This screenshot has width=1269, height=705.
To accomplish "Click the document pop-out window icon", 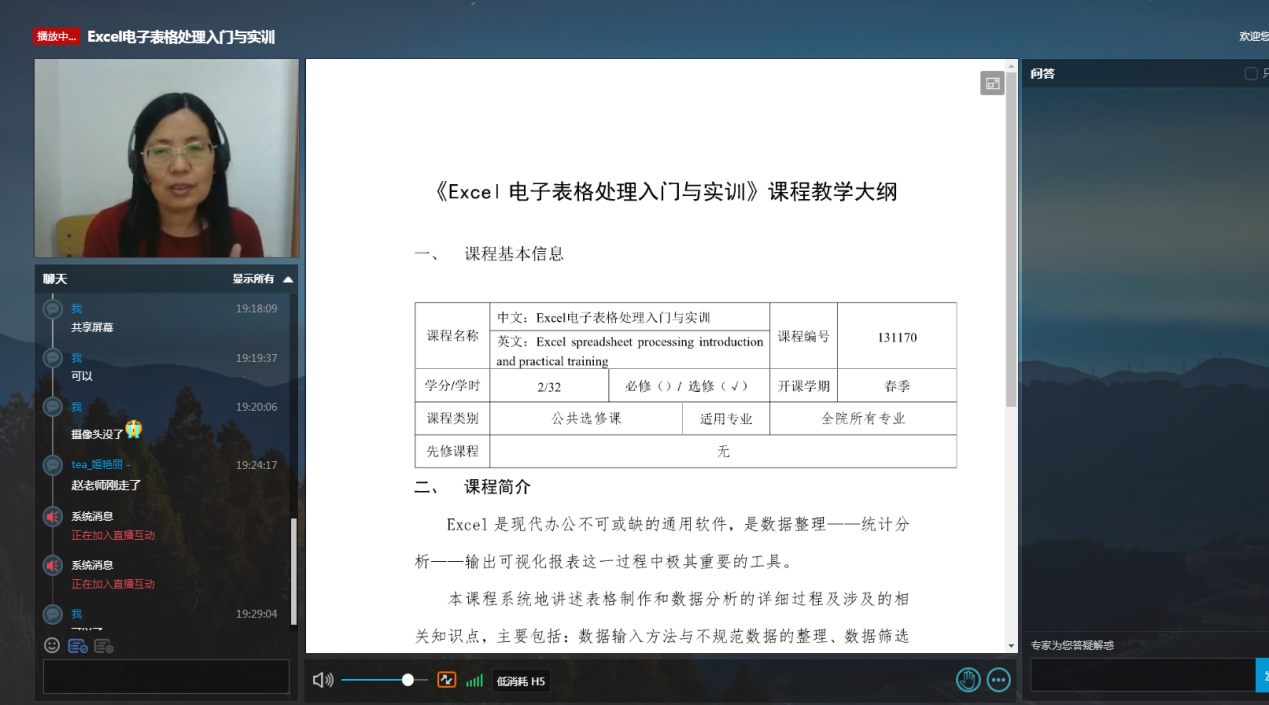I will coord(992,84).
